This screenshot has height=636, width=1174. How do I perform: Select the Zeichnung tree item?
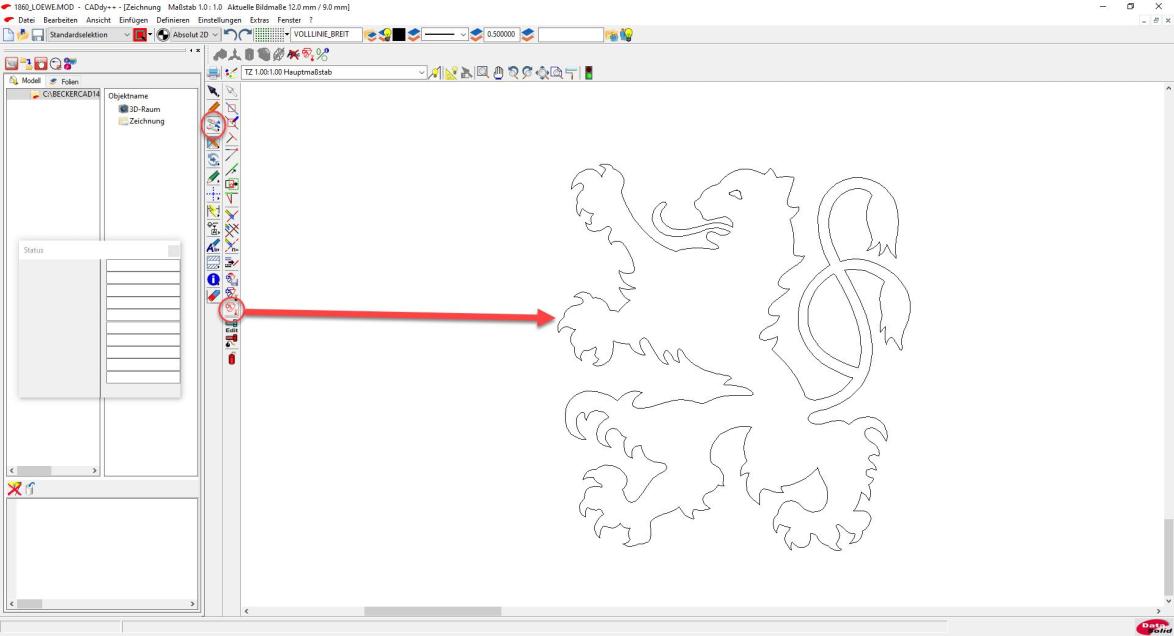click(x=142, y=121)
